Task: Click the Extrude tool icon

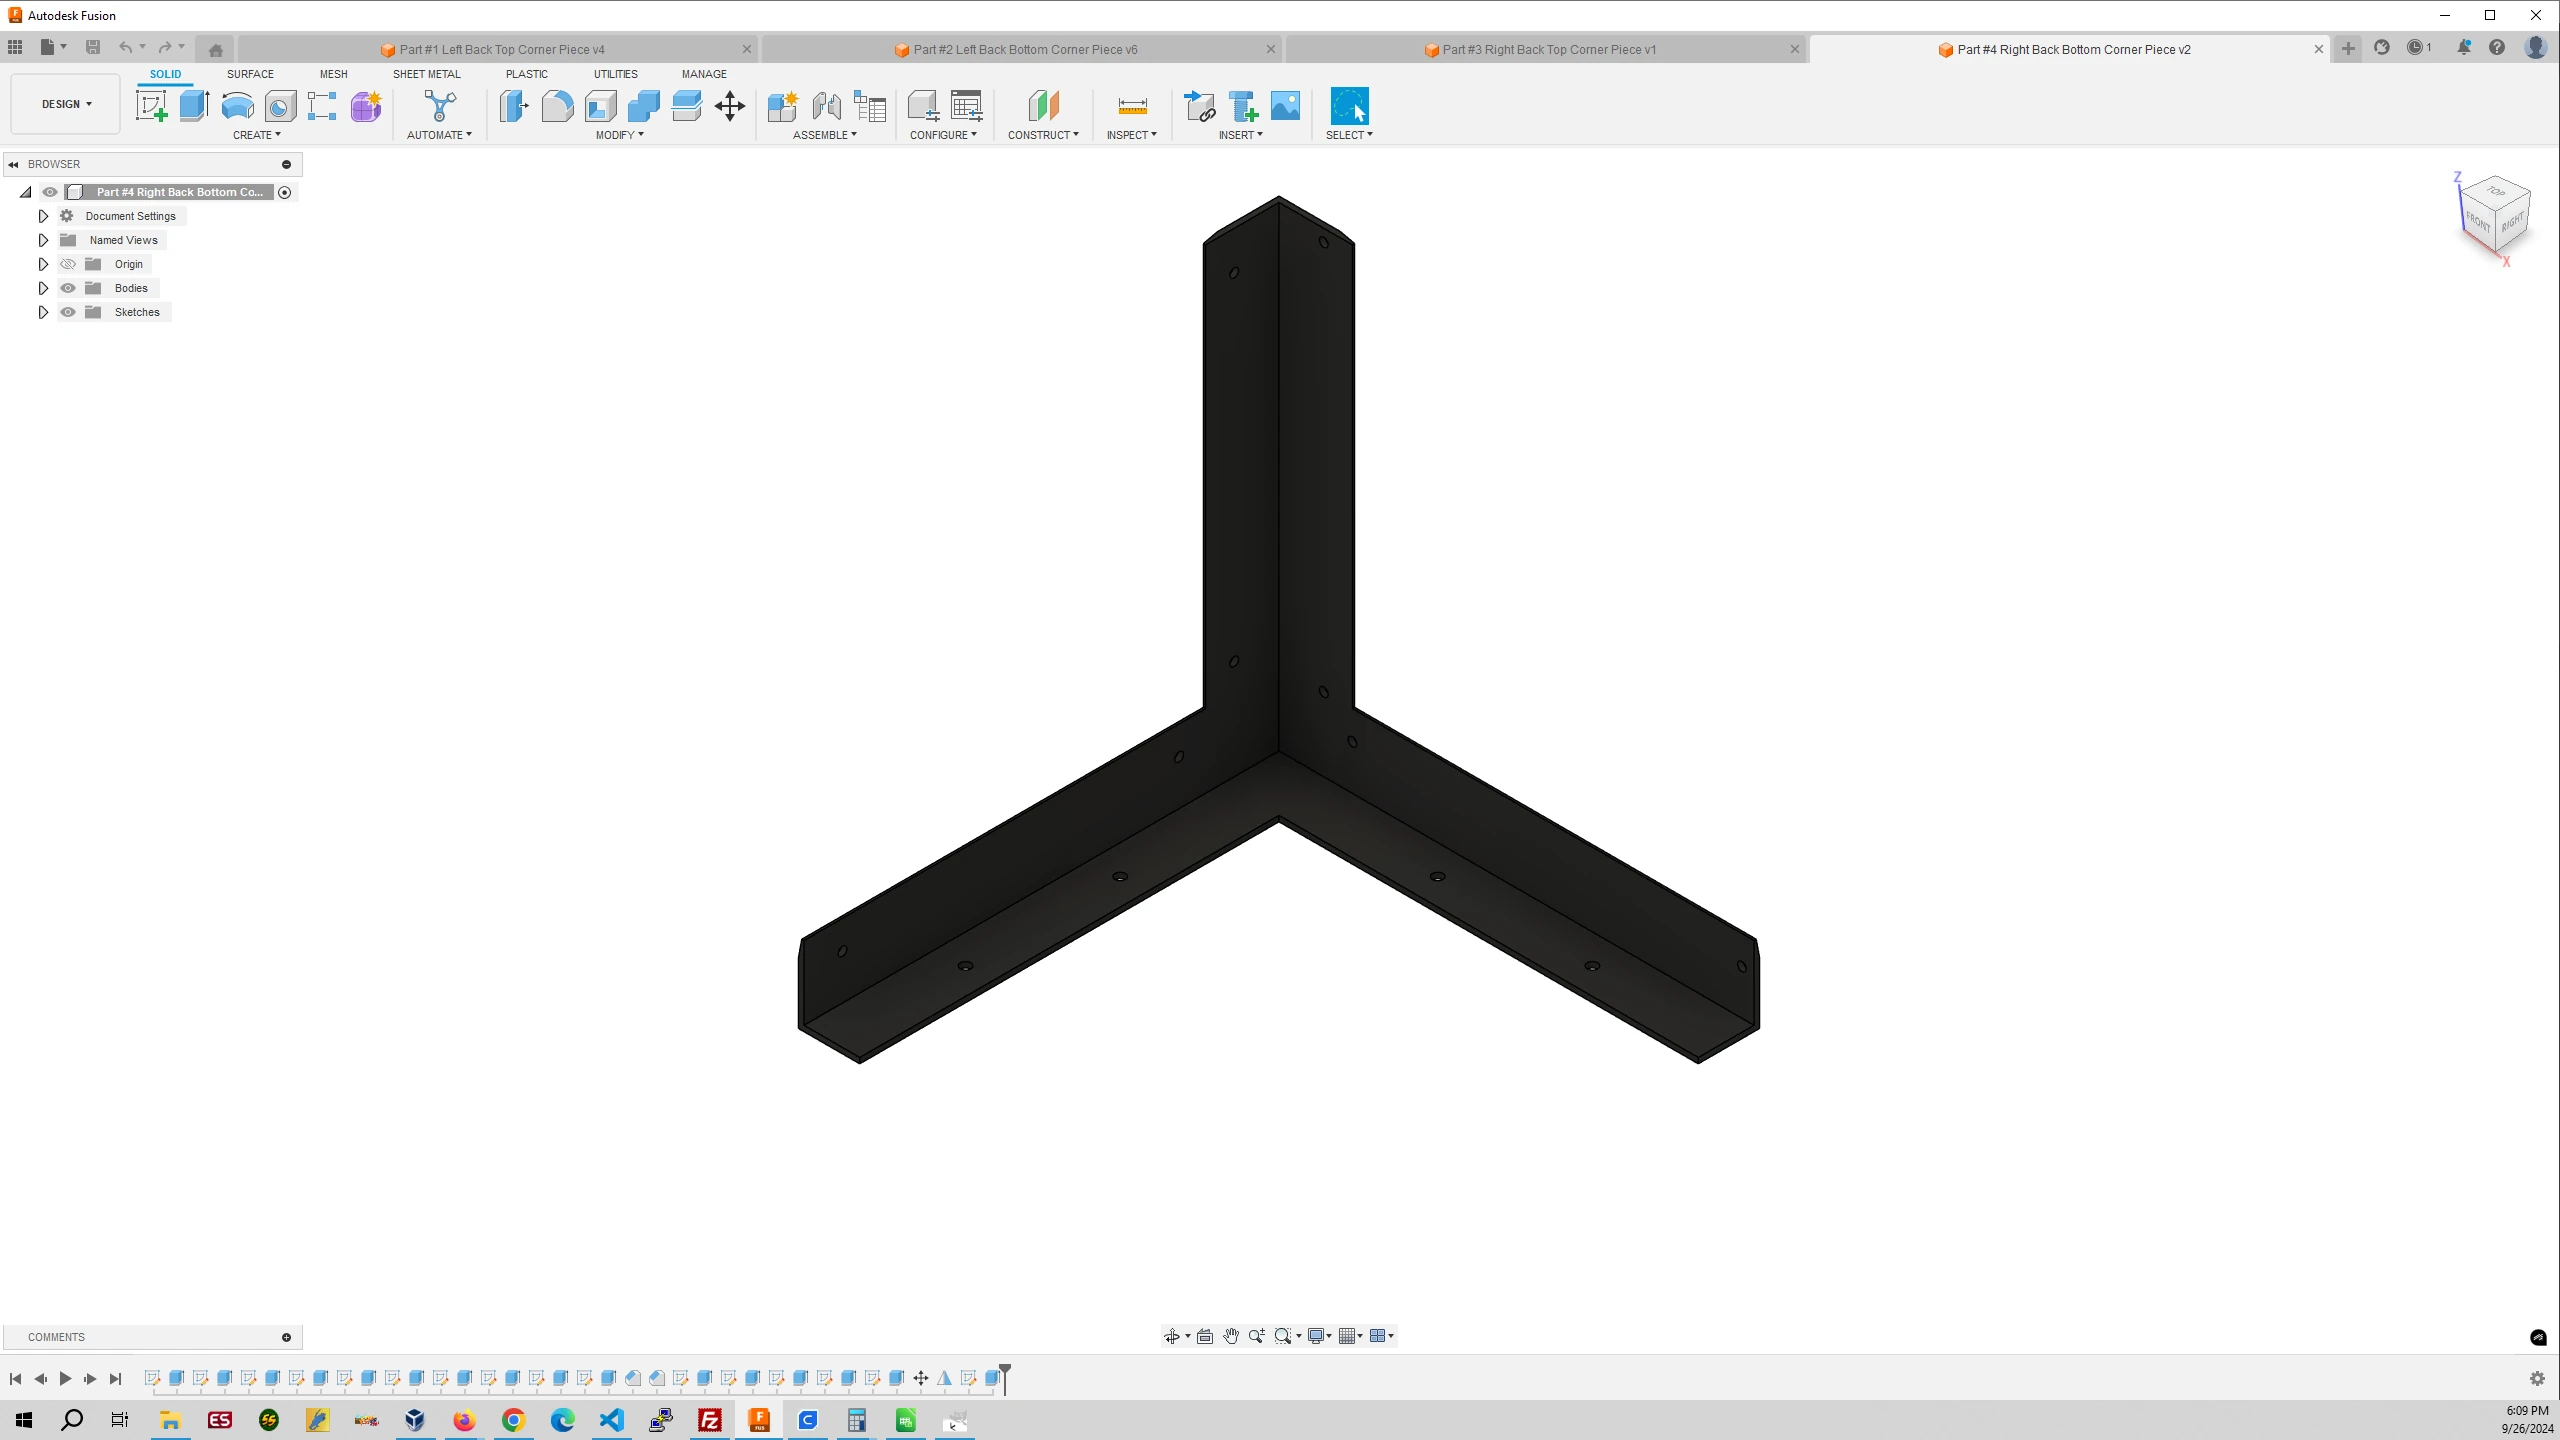Action: point(194,106)
